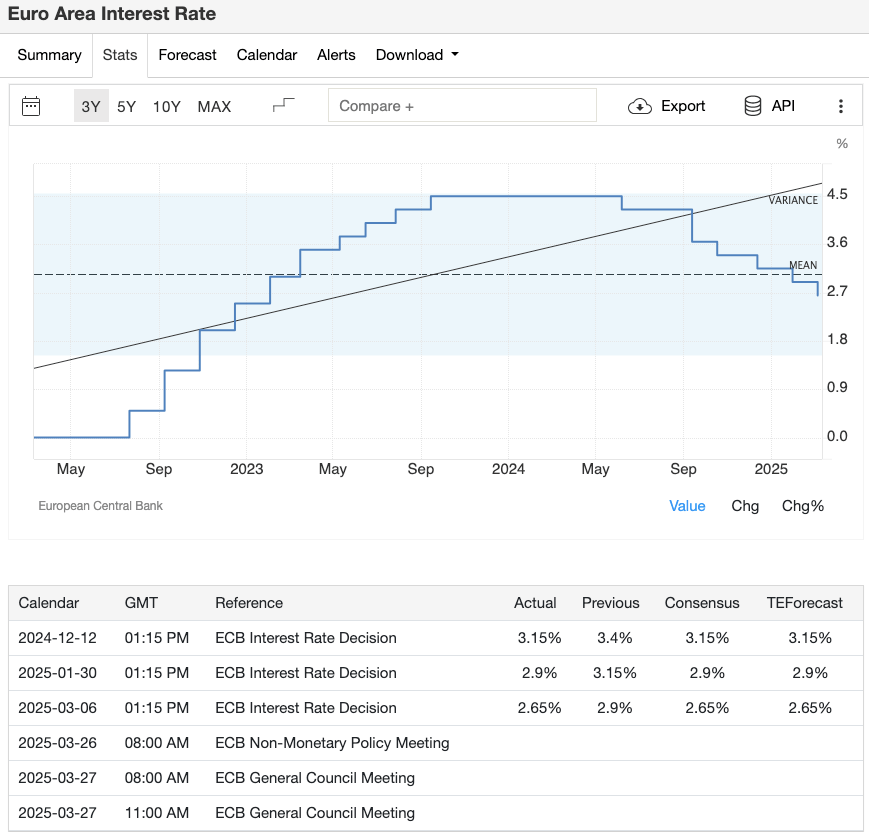The image size is (869, 832).
Task: Select the Value chart display option
Action: pyautogui.click(x=687, y=506)
